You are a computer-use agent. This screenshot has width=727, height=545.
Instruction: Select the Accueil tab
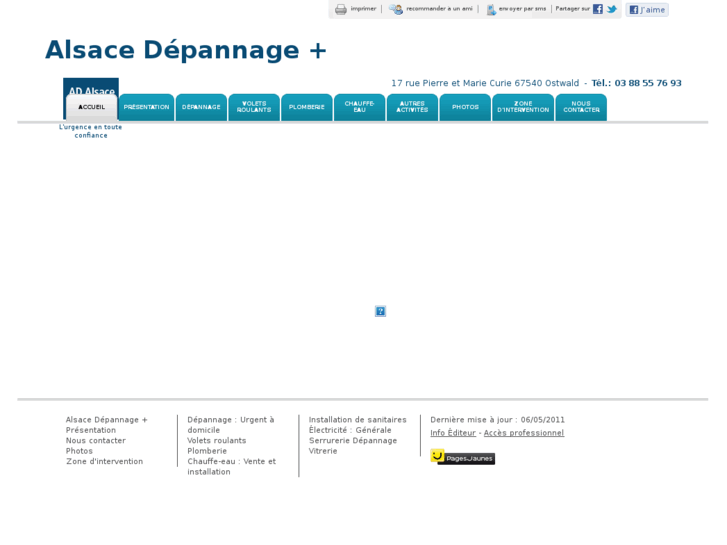tap(91, 107)
